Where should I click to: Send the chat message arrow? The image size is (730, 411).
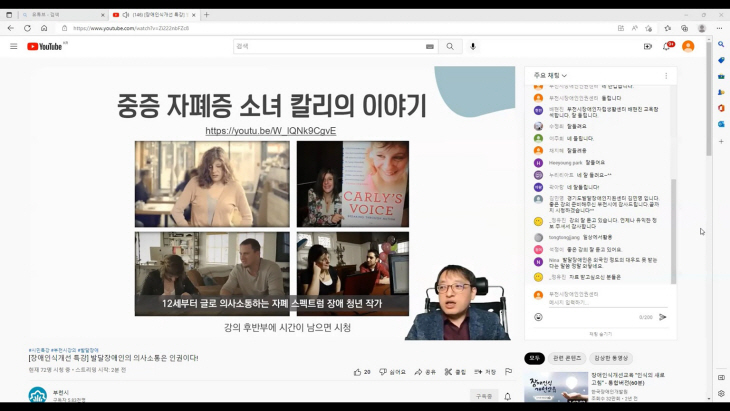662,317
